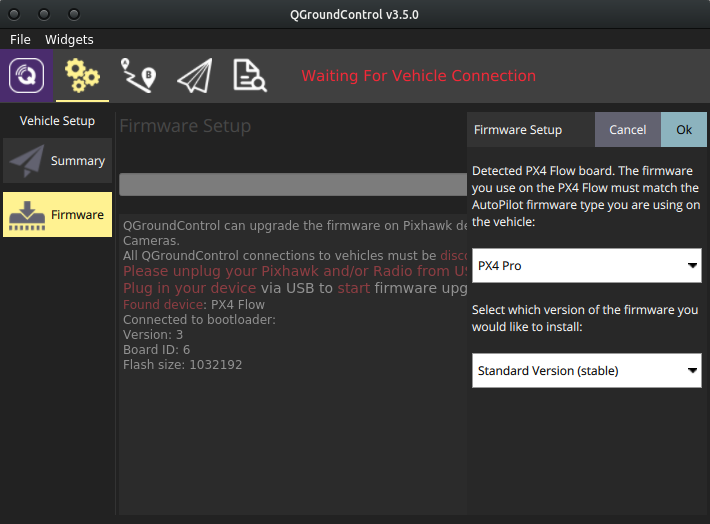Click the Flash size: 1032192 line
The image size is (710, 524).
182,365
